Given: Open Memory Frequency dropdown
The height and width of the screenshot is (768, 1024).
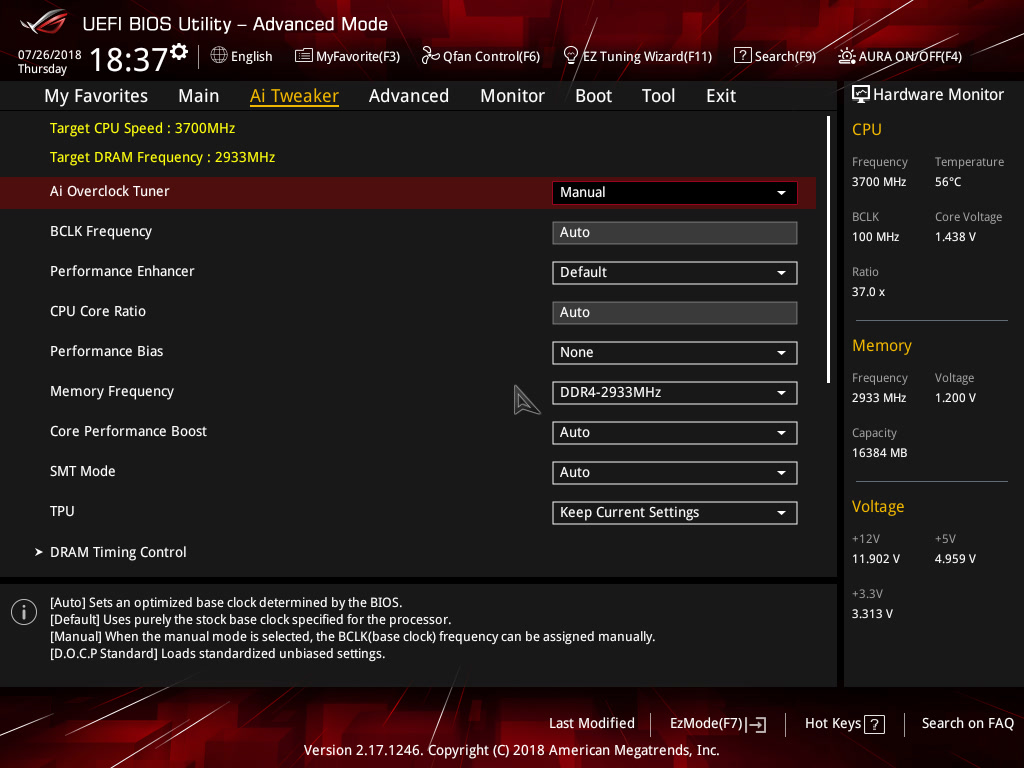Looking at the screenshot, I should (675, 392).
